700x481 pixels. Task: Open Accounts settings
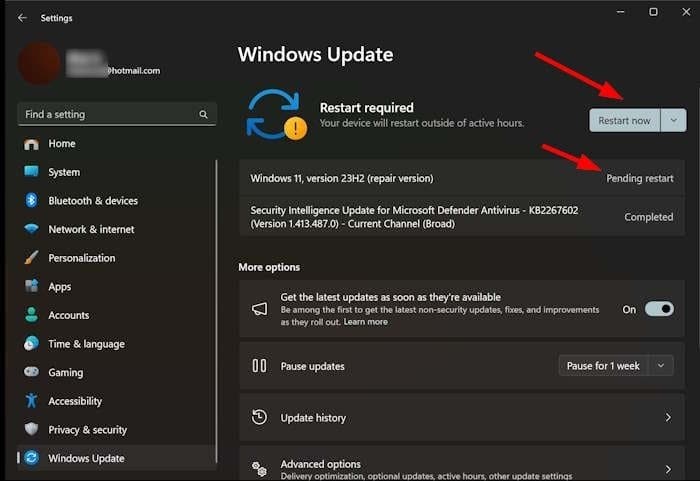[x=117, y=315]
